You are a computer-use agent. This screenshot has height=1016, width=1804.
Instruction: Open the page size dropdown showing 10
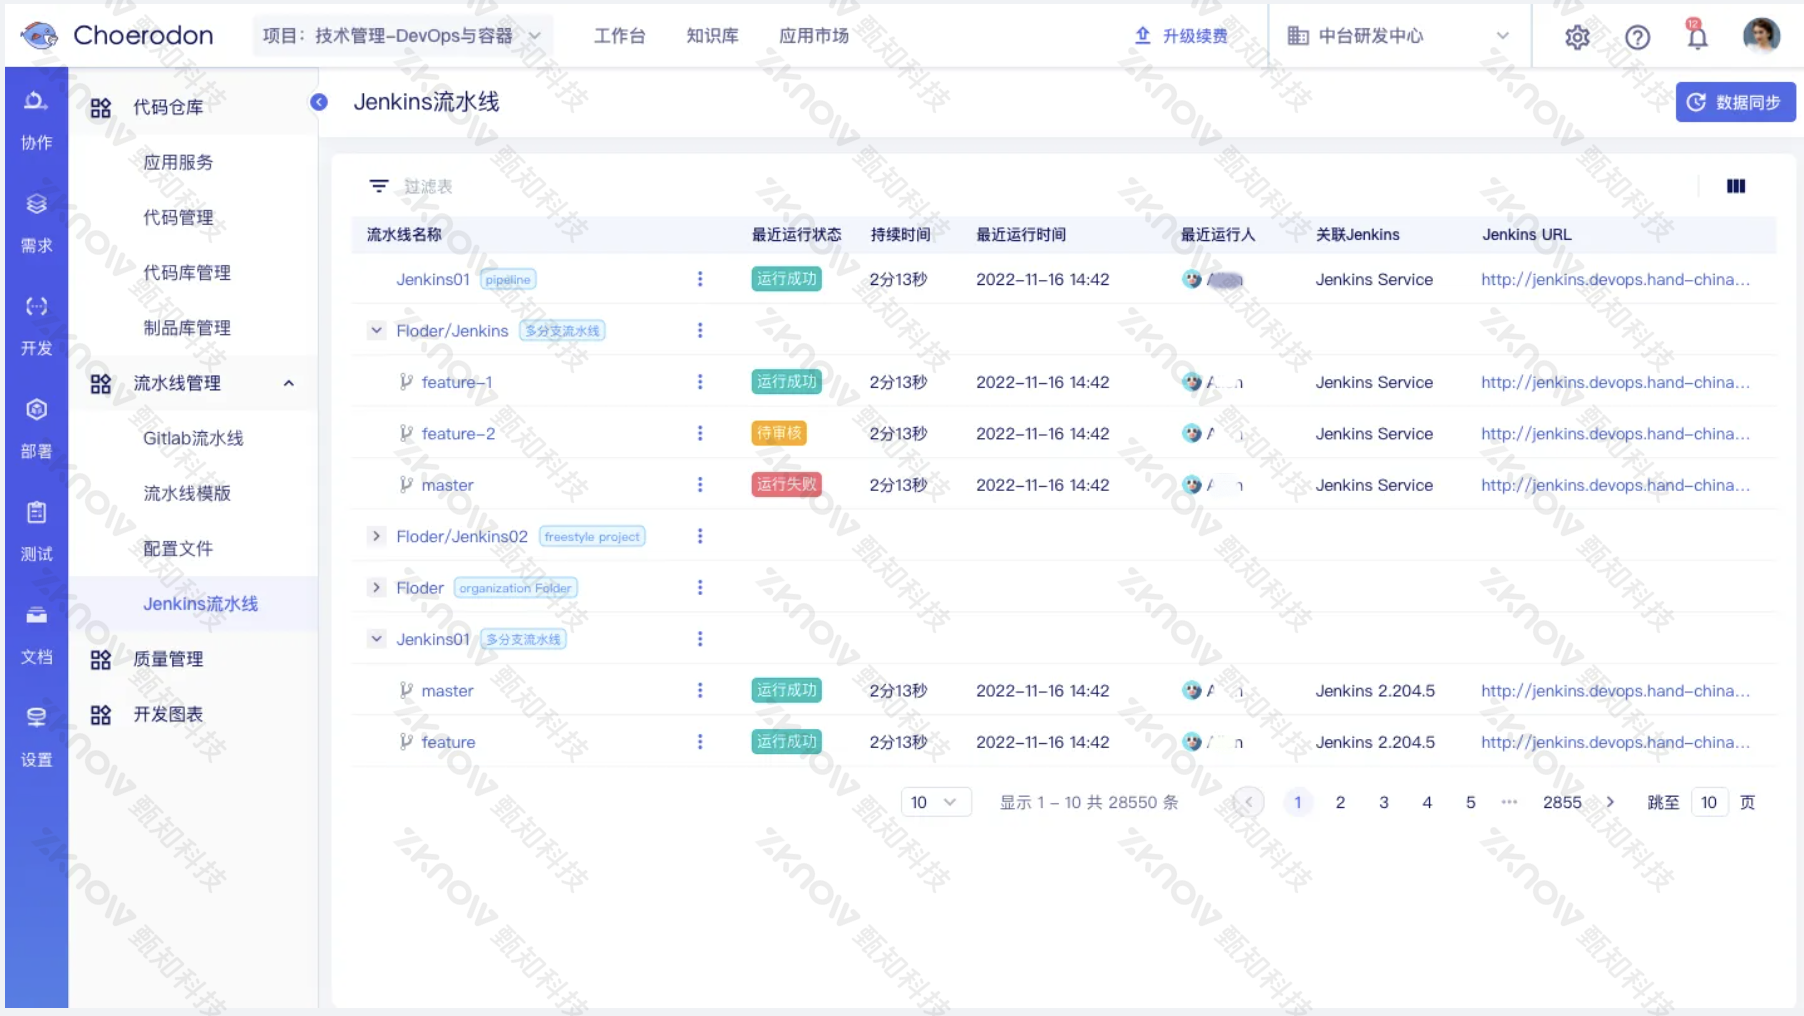coord(936,802)
